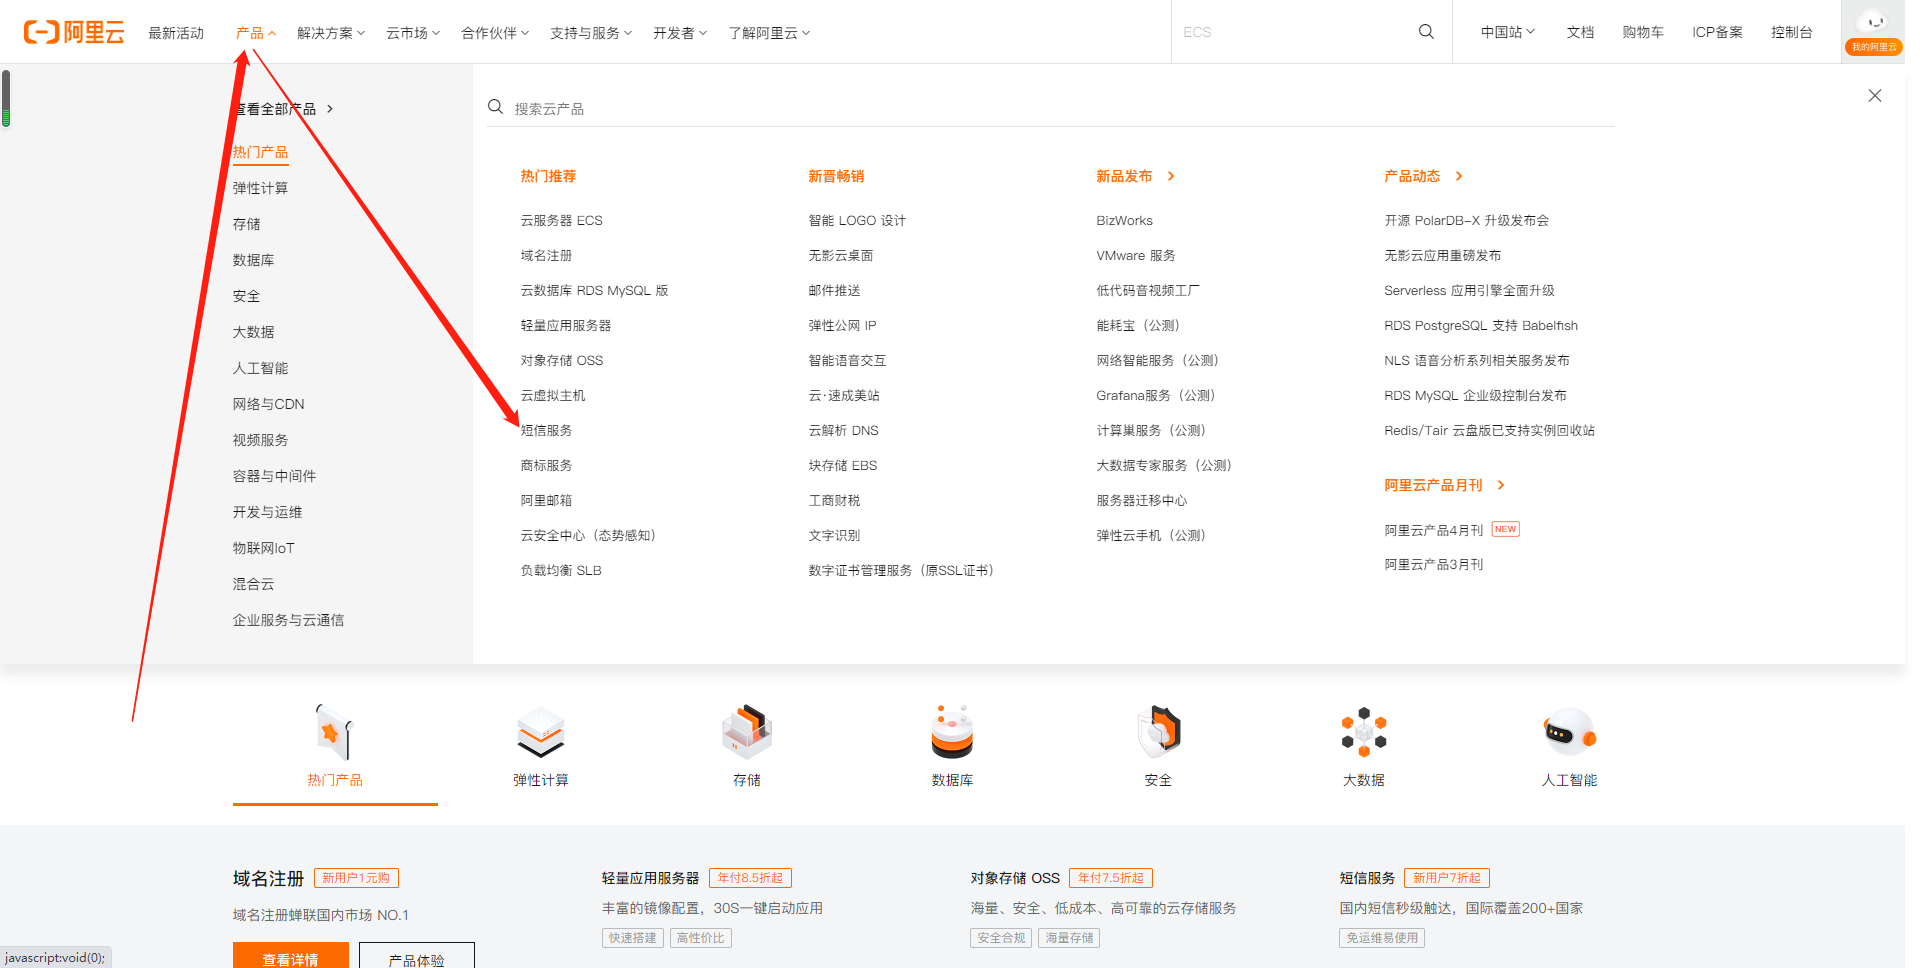Screen dimensions: 1920x968
Task: Select the 弹性计算 category icon
Action: [541, 732]
